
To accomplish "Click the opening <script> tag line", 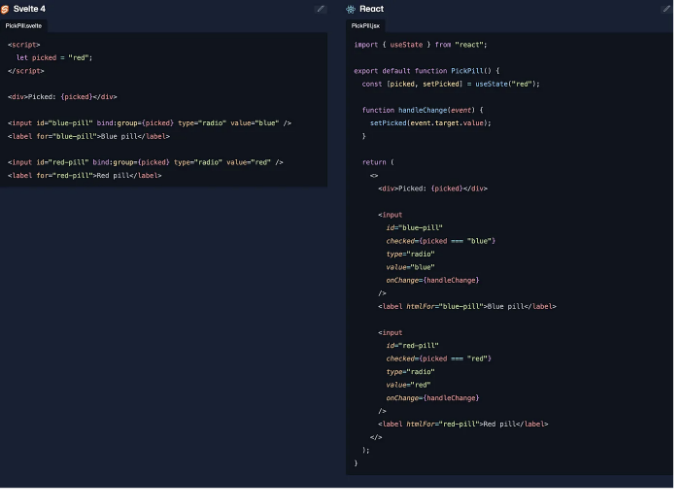I will 24,45.
